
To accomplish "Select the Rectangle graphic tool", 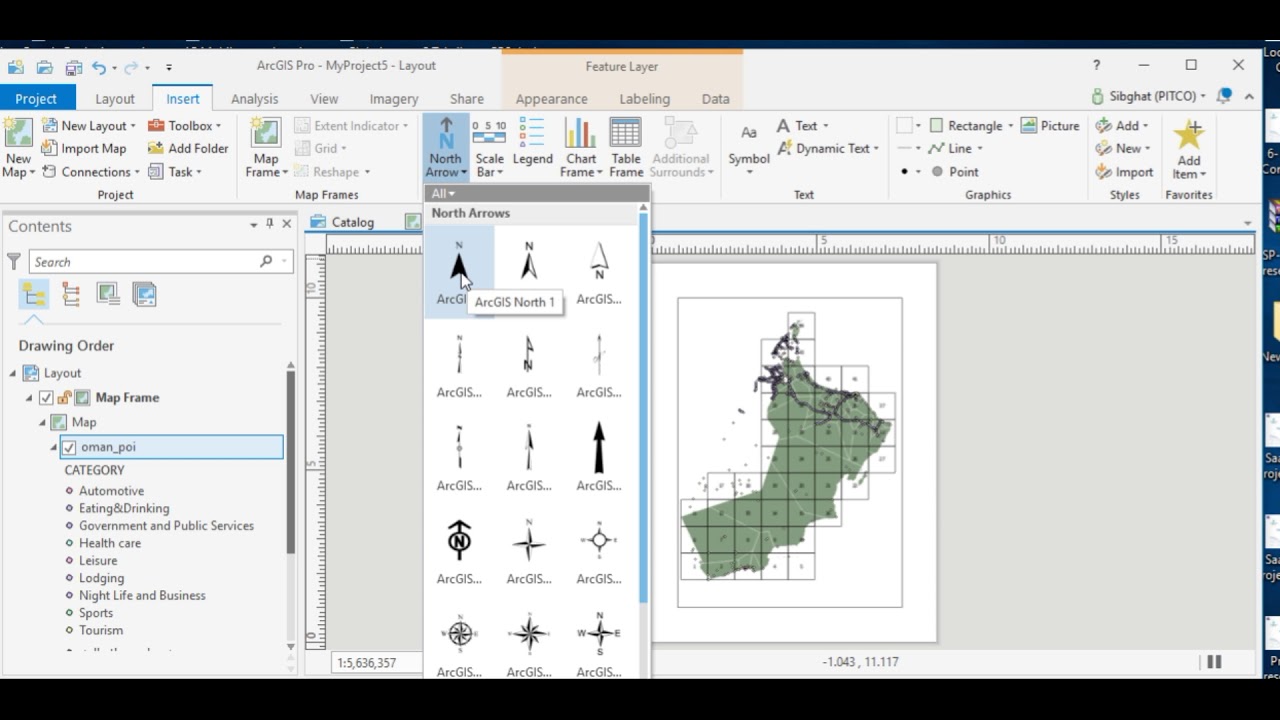I will (x=966, y=126).
